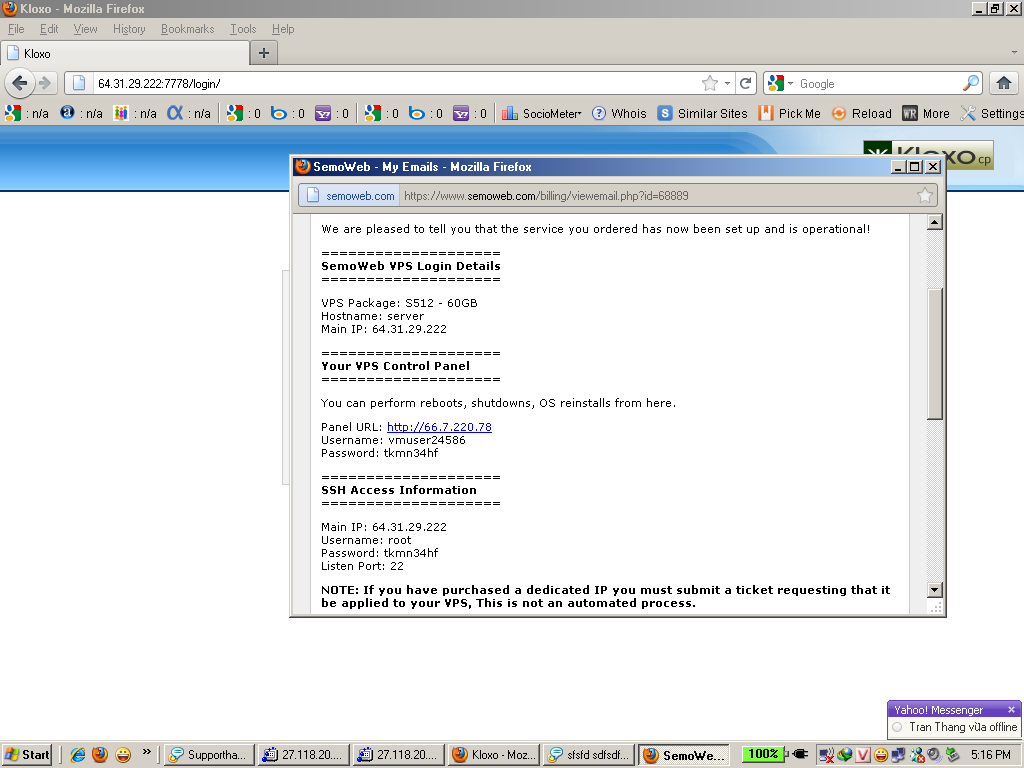Click the Username vmuser24586 text line
The image size is (1024, 768).
click(x=393, y=440)
